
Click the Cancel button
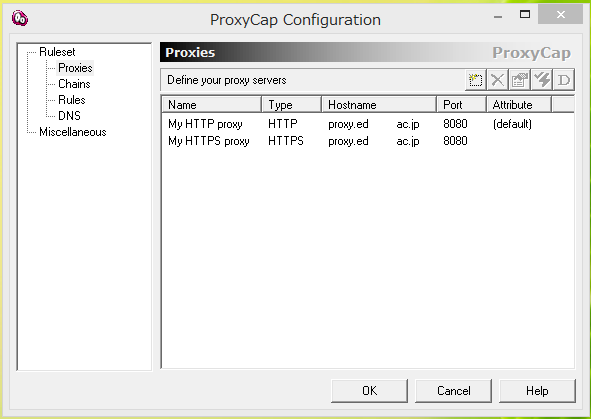[453, 391]
